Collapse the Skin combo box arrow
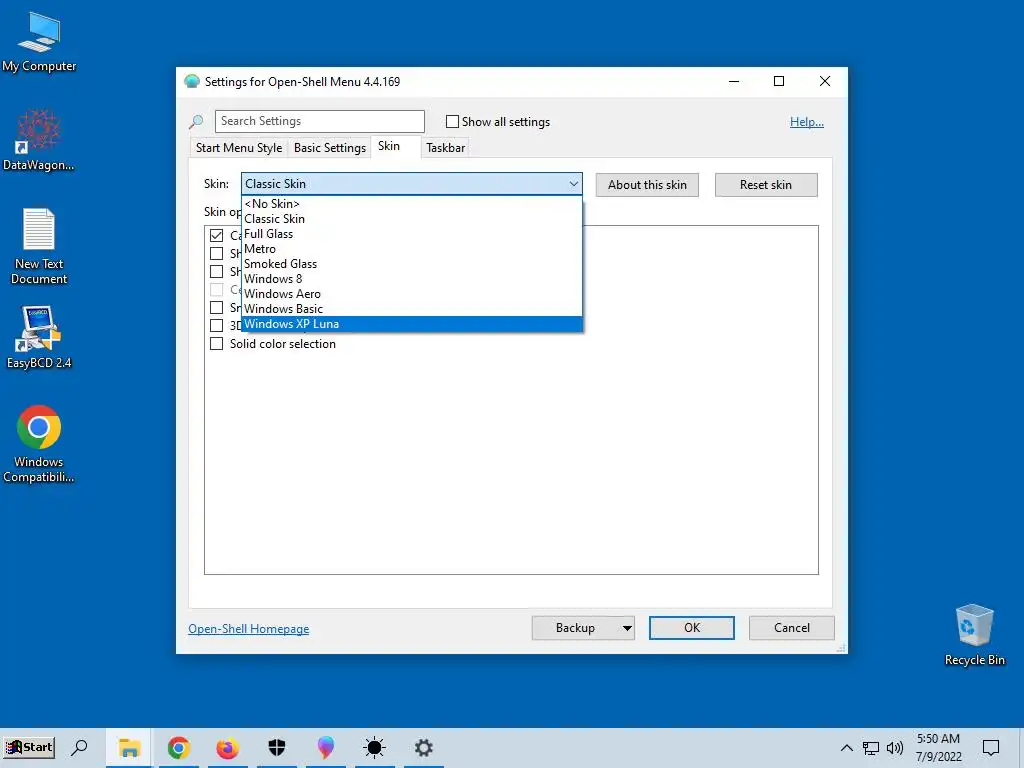The image size is (1024, 768). pos(573,184)
